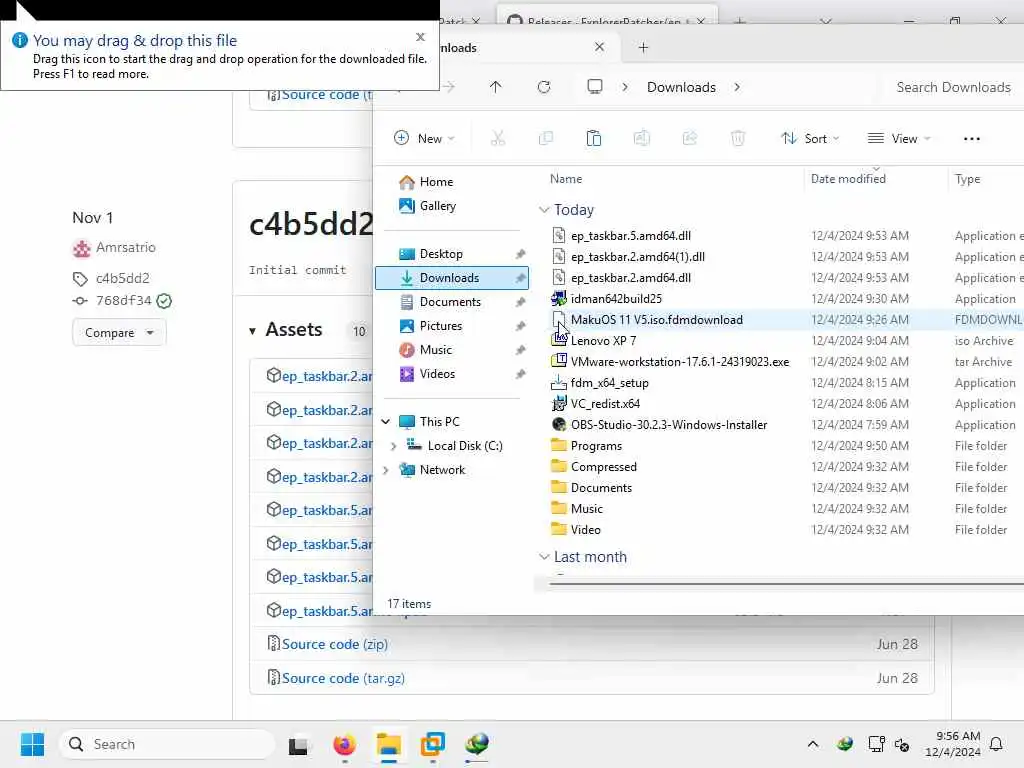Select MakuOS 11 V5.iso.fdmdownload file
1024x768 pixels.
pos(656,319)
